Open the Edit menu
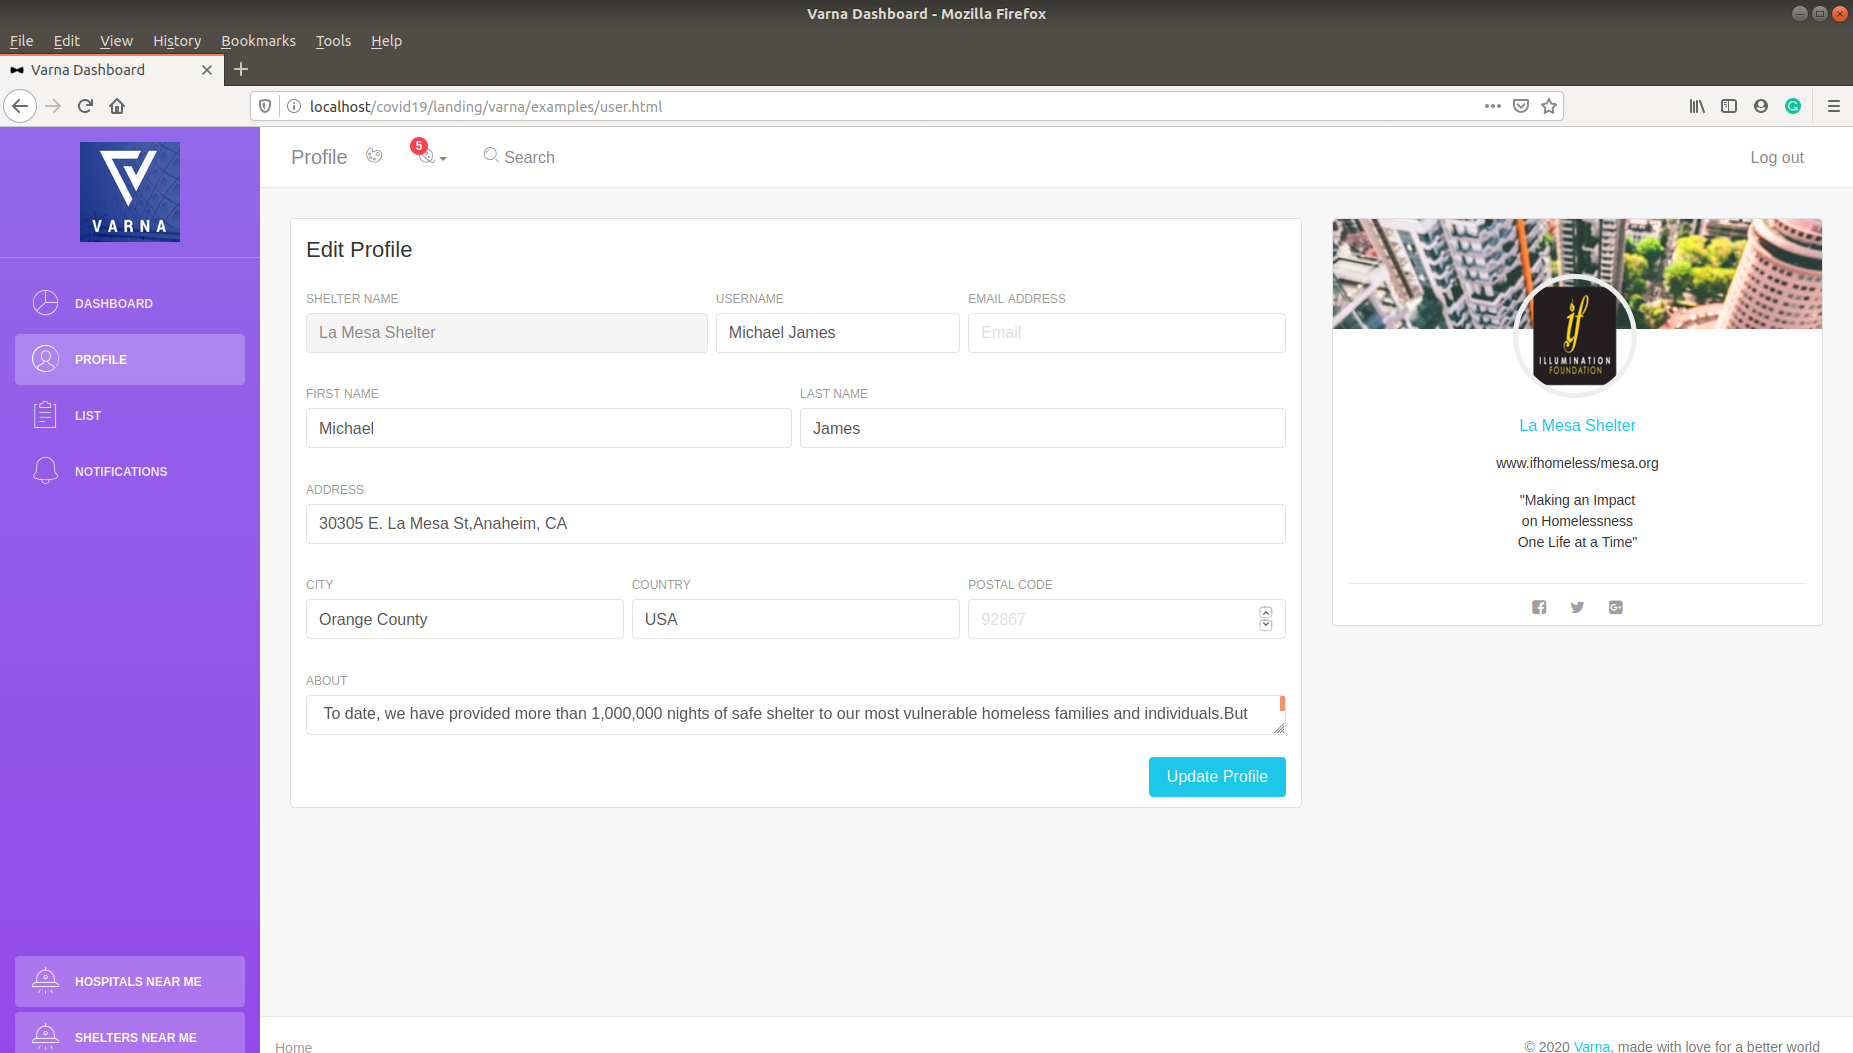Screen dimensions: 1853x1053 [66, 41]
